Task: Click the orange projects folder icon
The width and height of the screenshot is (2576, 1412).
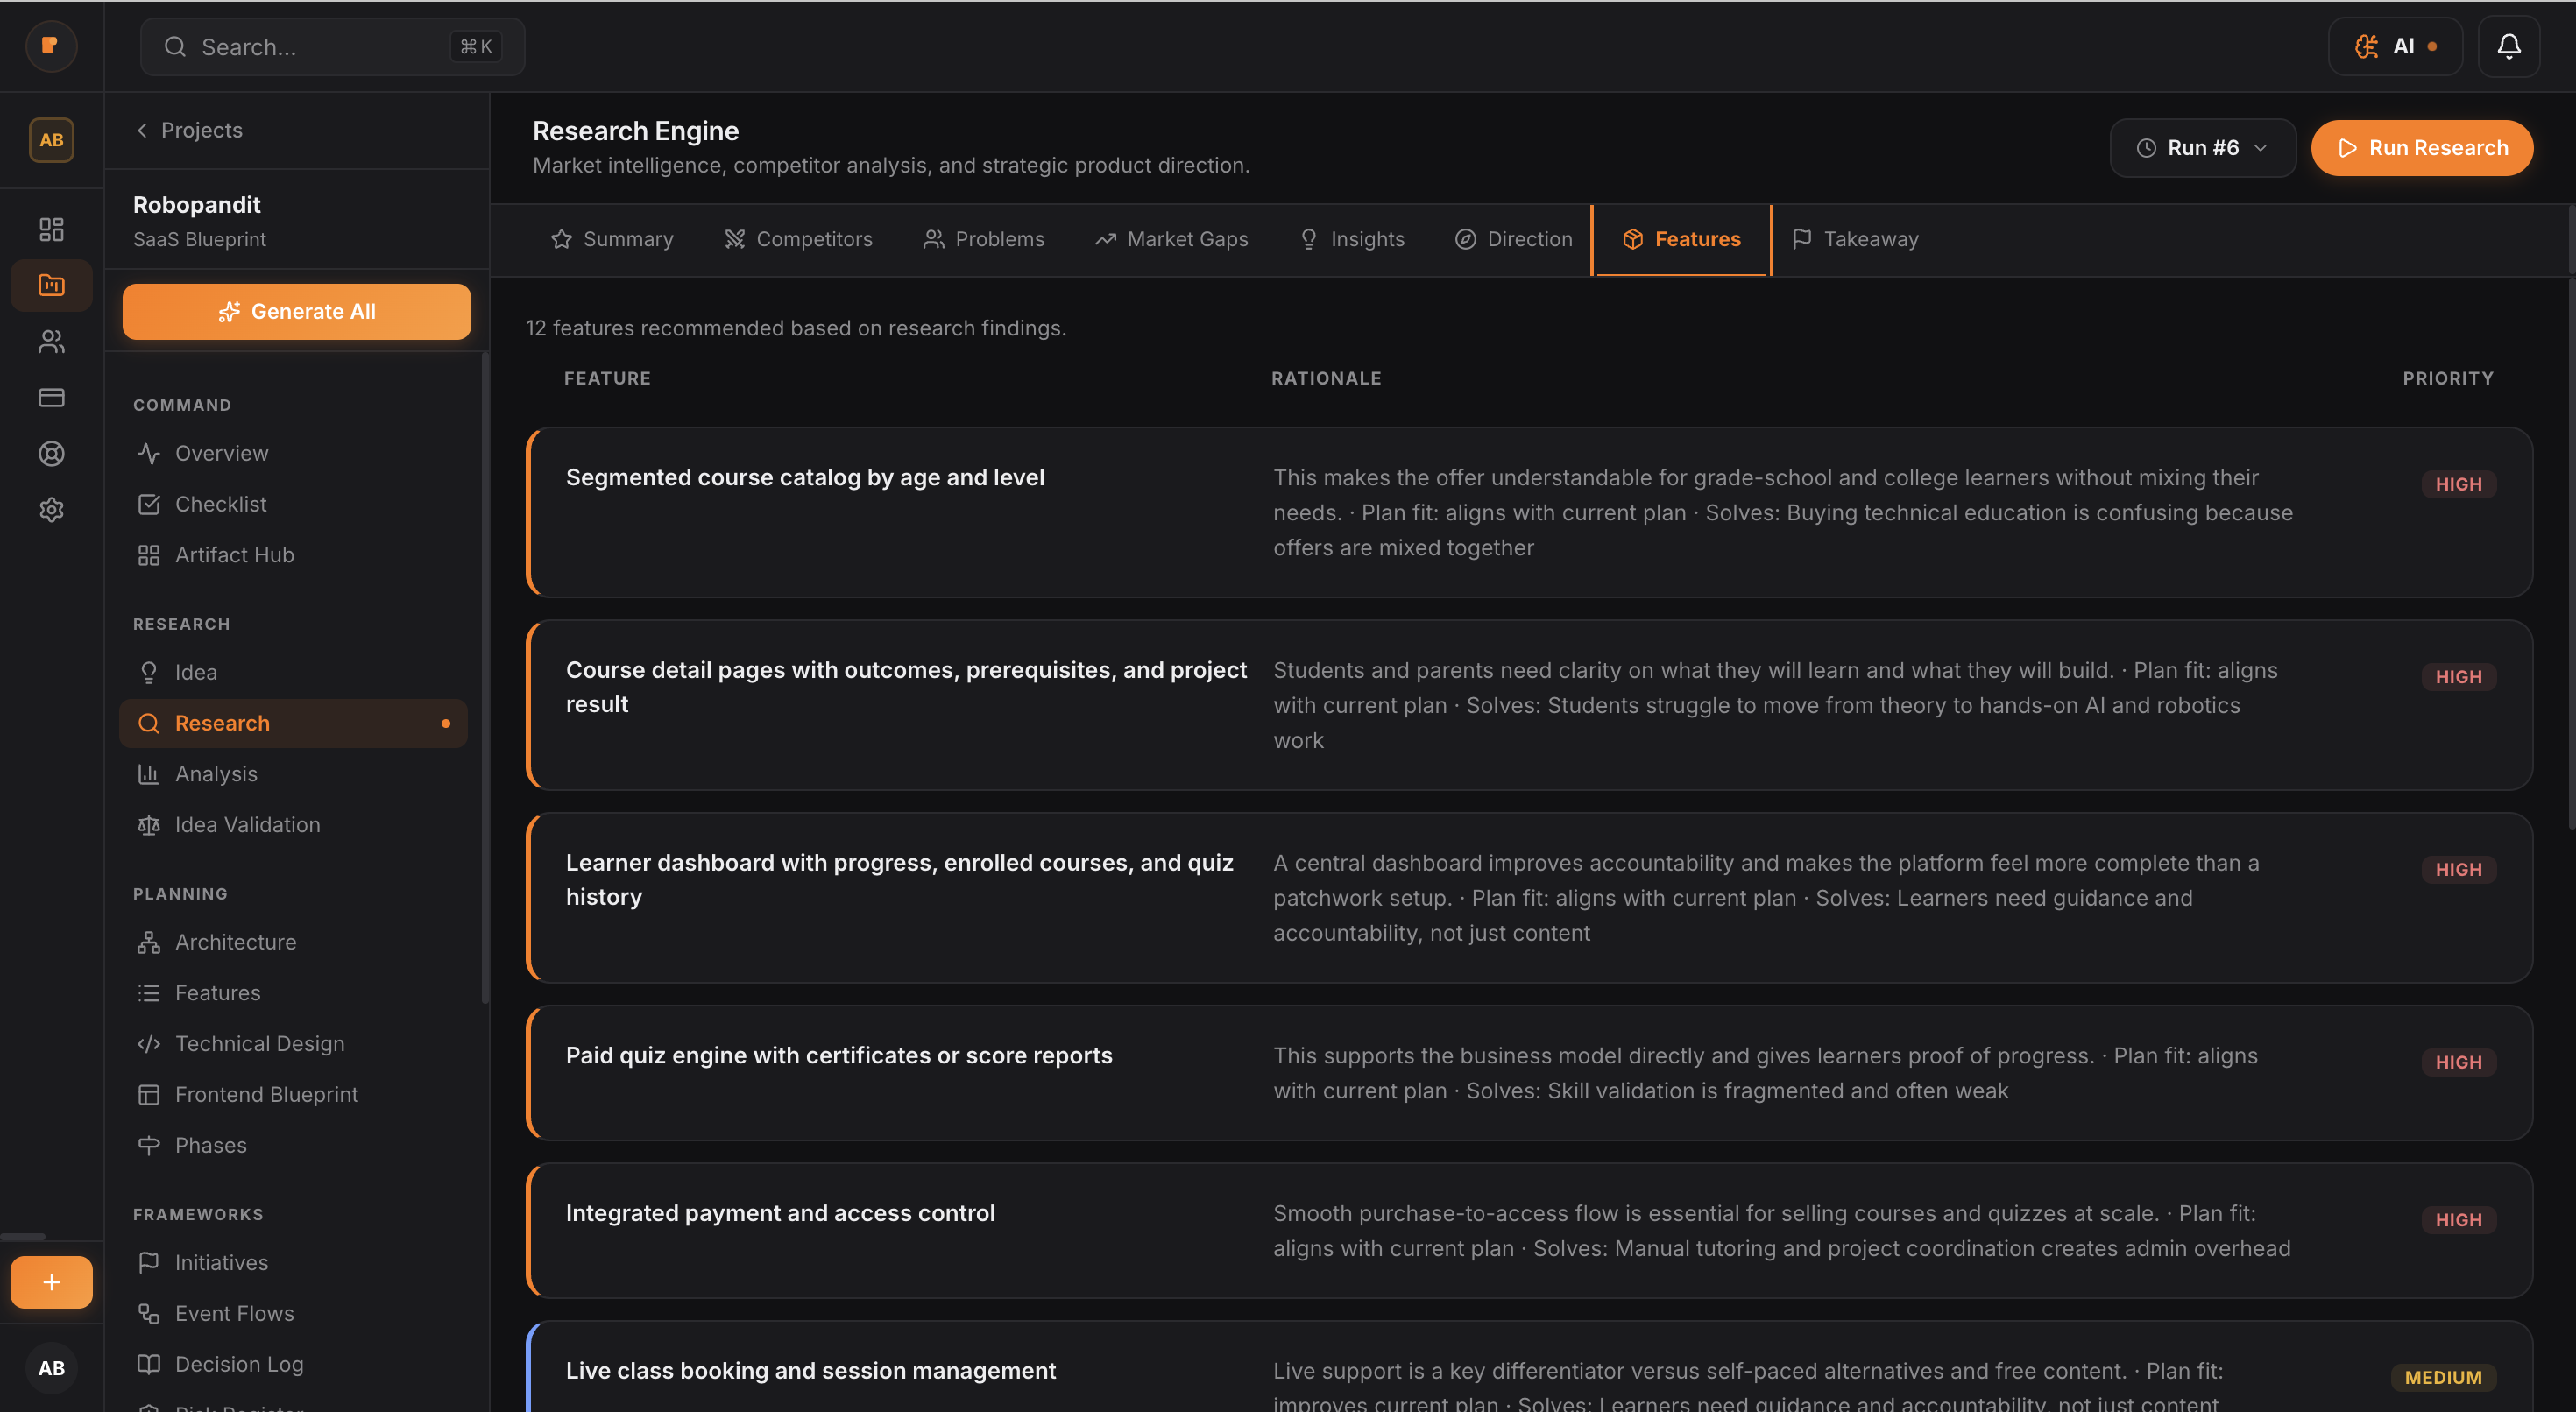Action: [51, 285]
